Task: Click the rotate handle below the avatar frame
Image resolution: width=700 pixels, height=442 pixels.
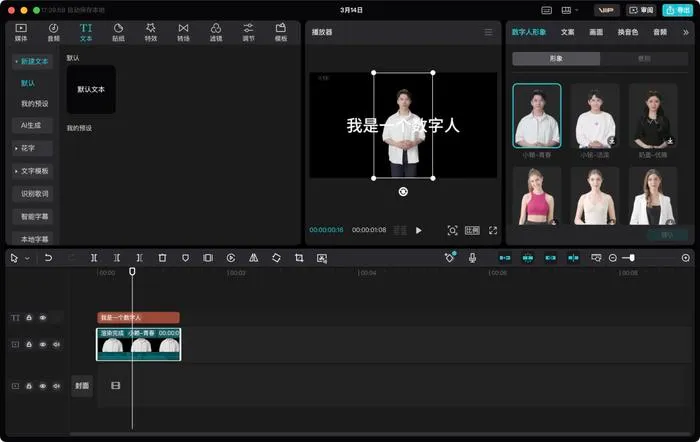Action: coord(403,191)
